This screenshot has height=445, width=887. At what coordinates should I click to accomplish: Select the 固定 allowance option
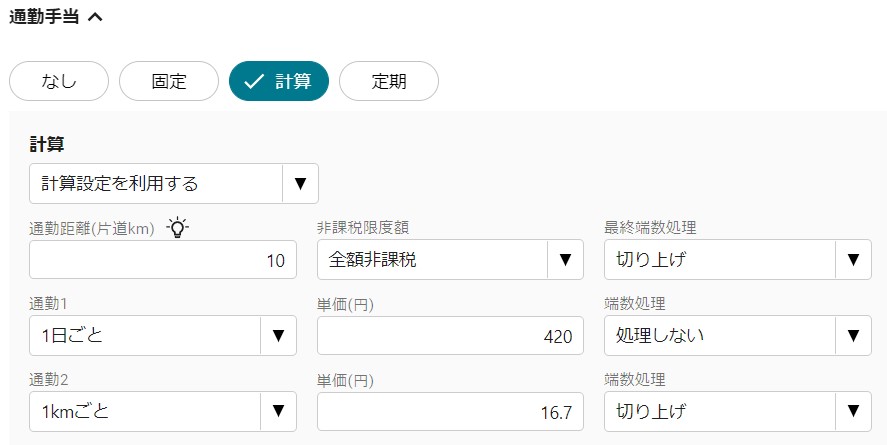[169, 81]
